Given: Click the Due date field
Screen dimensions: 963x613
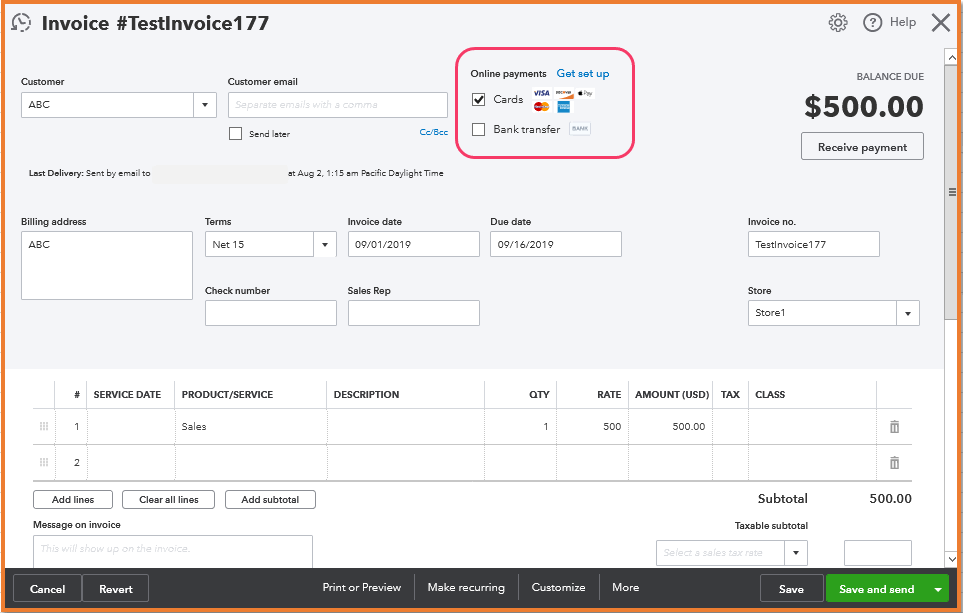Looking at the screenshot, I should click(556, 244).
